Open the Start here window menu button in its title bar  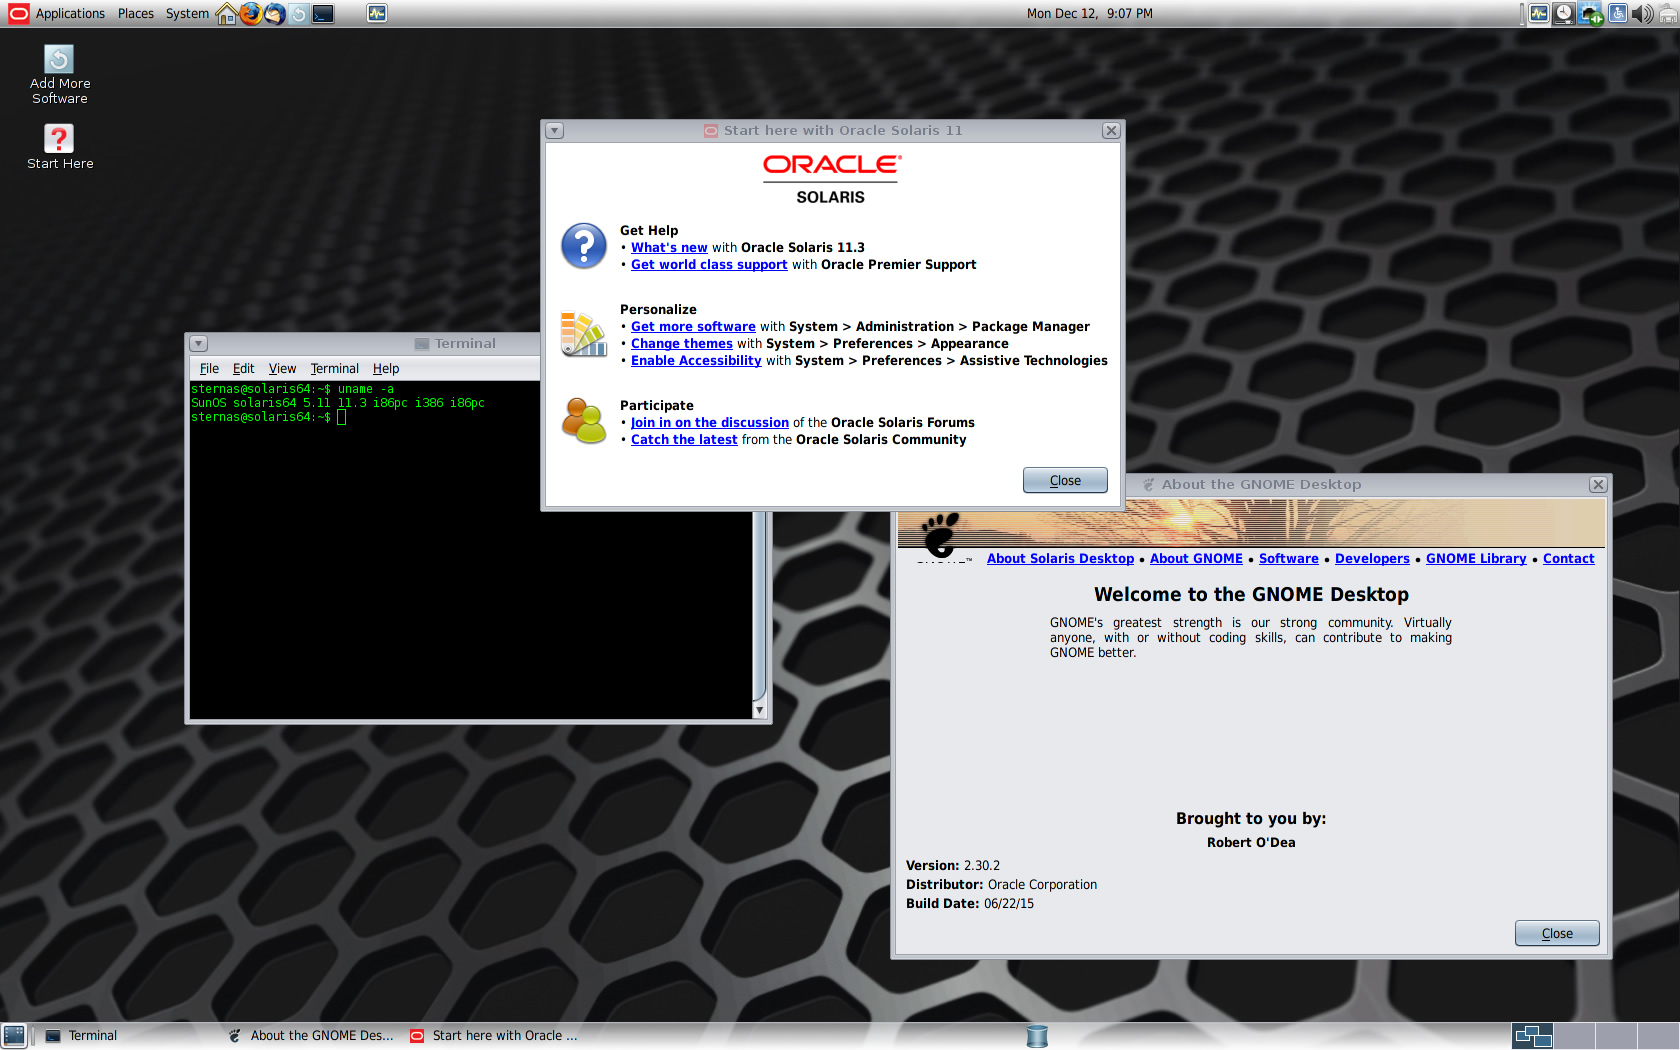(x=555, y=131)
